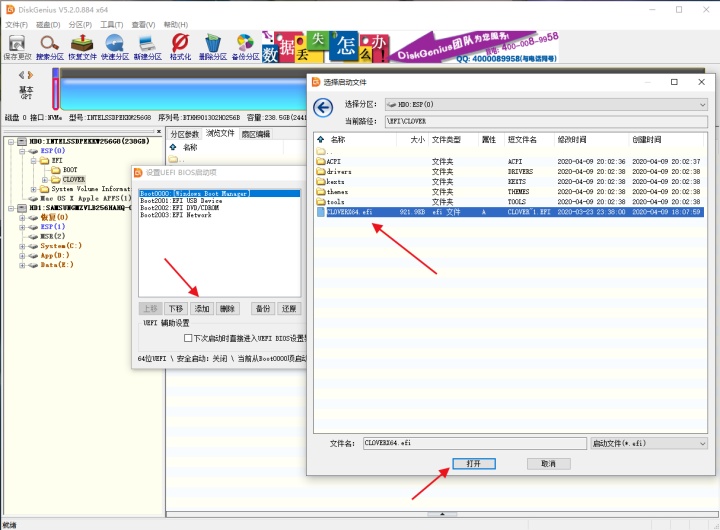Click the Save Changes toolbar icon
720x530 pixels.
pyautogui.click(x=17, y=47)
